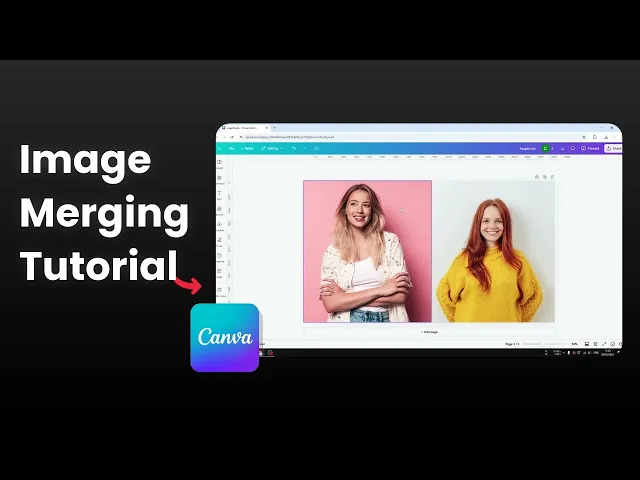Image resolution: width=640 pixels, height=480 pixels.
Task: Click the Share button
Action: click(x=613, y=149)
